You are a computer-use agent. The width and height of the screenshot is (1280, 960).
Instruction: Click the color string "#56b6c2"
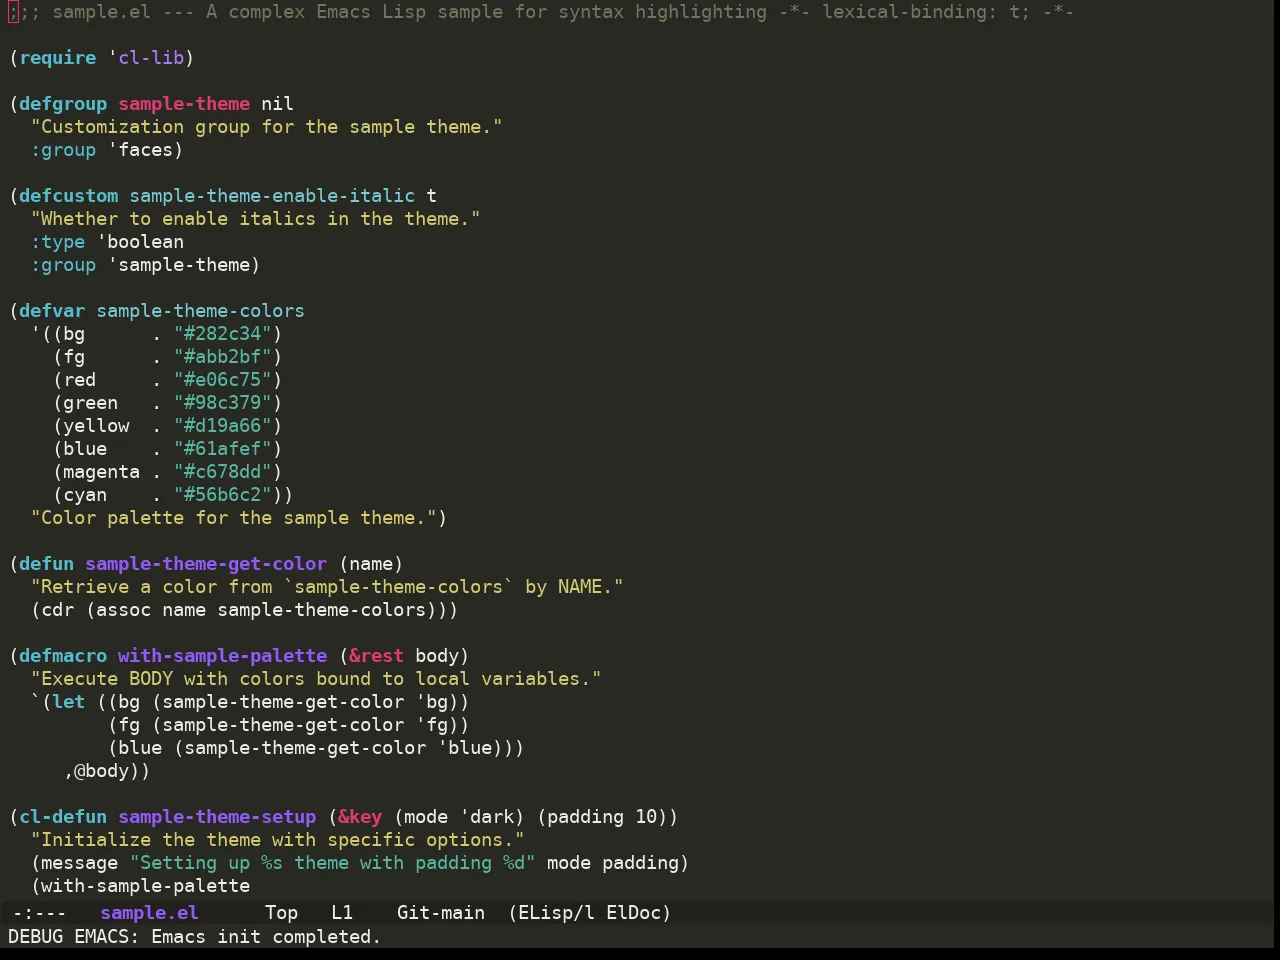click(x=223, y=495)
